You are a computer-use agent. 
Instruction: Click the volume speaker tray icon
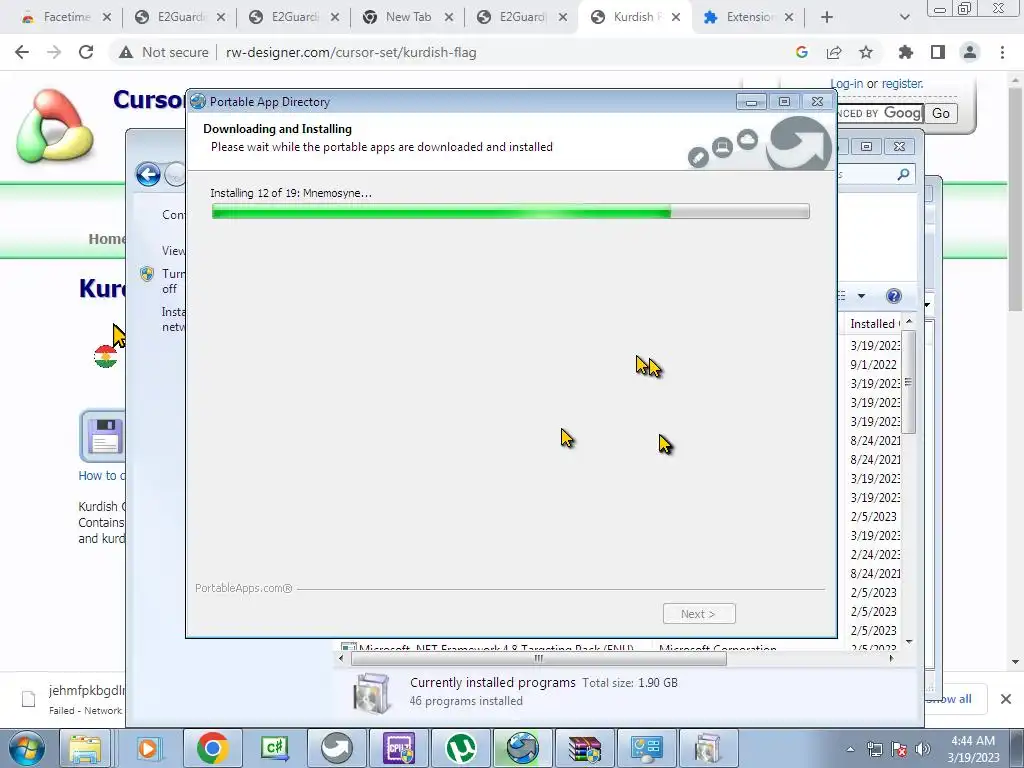pos(923,749)
